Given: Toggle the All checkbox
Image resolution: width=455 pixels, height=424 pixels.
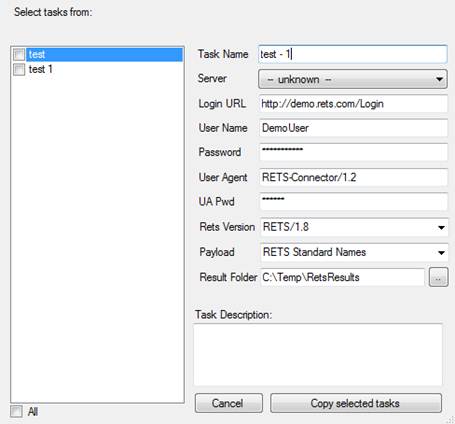Looking at the screenshot, I should tap(16, 411).
